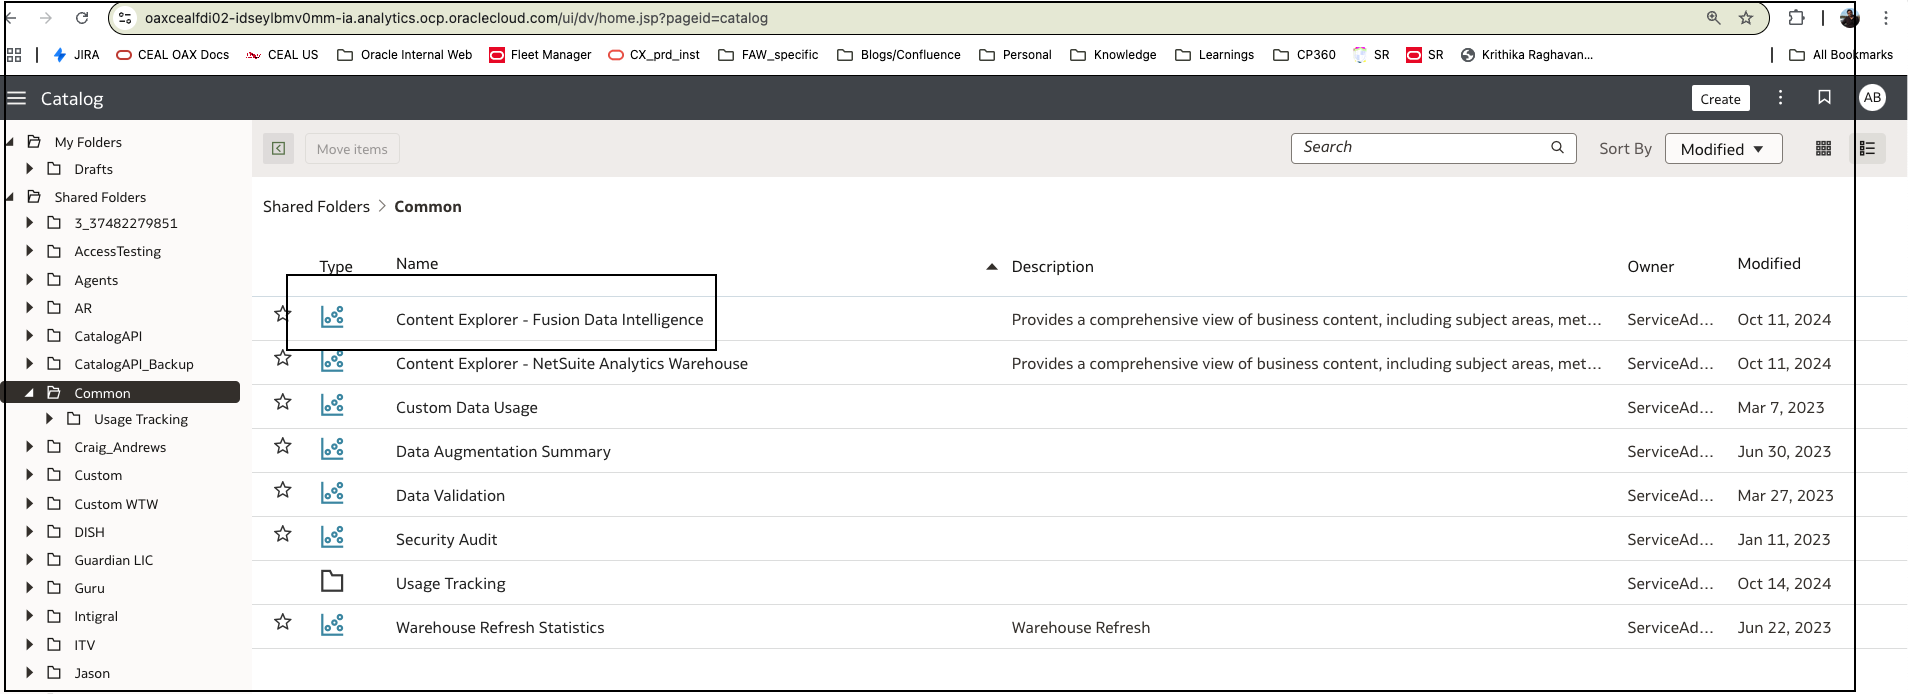Expand the Usage Tracking subfolder arrow
This screenshot has width=1908, height=694.
click(49, 419)
